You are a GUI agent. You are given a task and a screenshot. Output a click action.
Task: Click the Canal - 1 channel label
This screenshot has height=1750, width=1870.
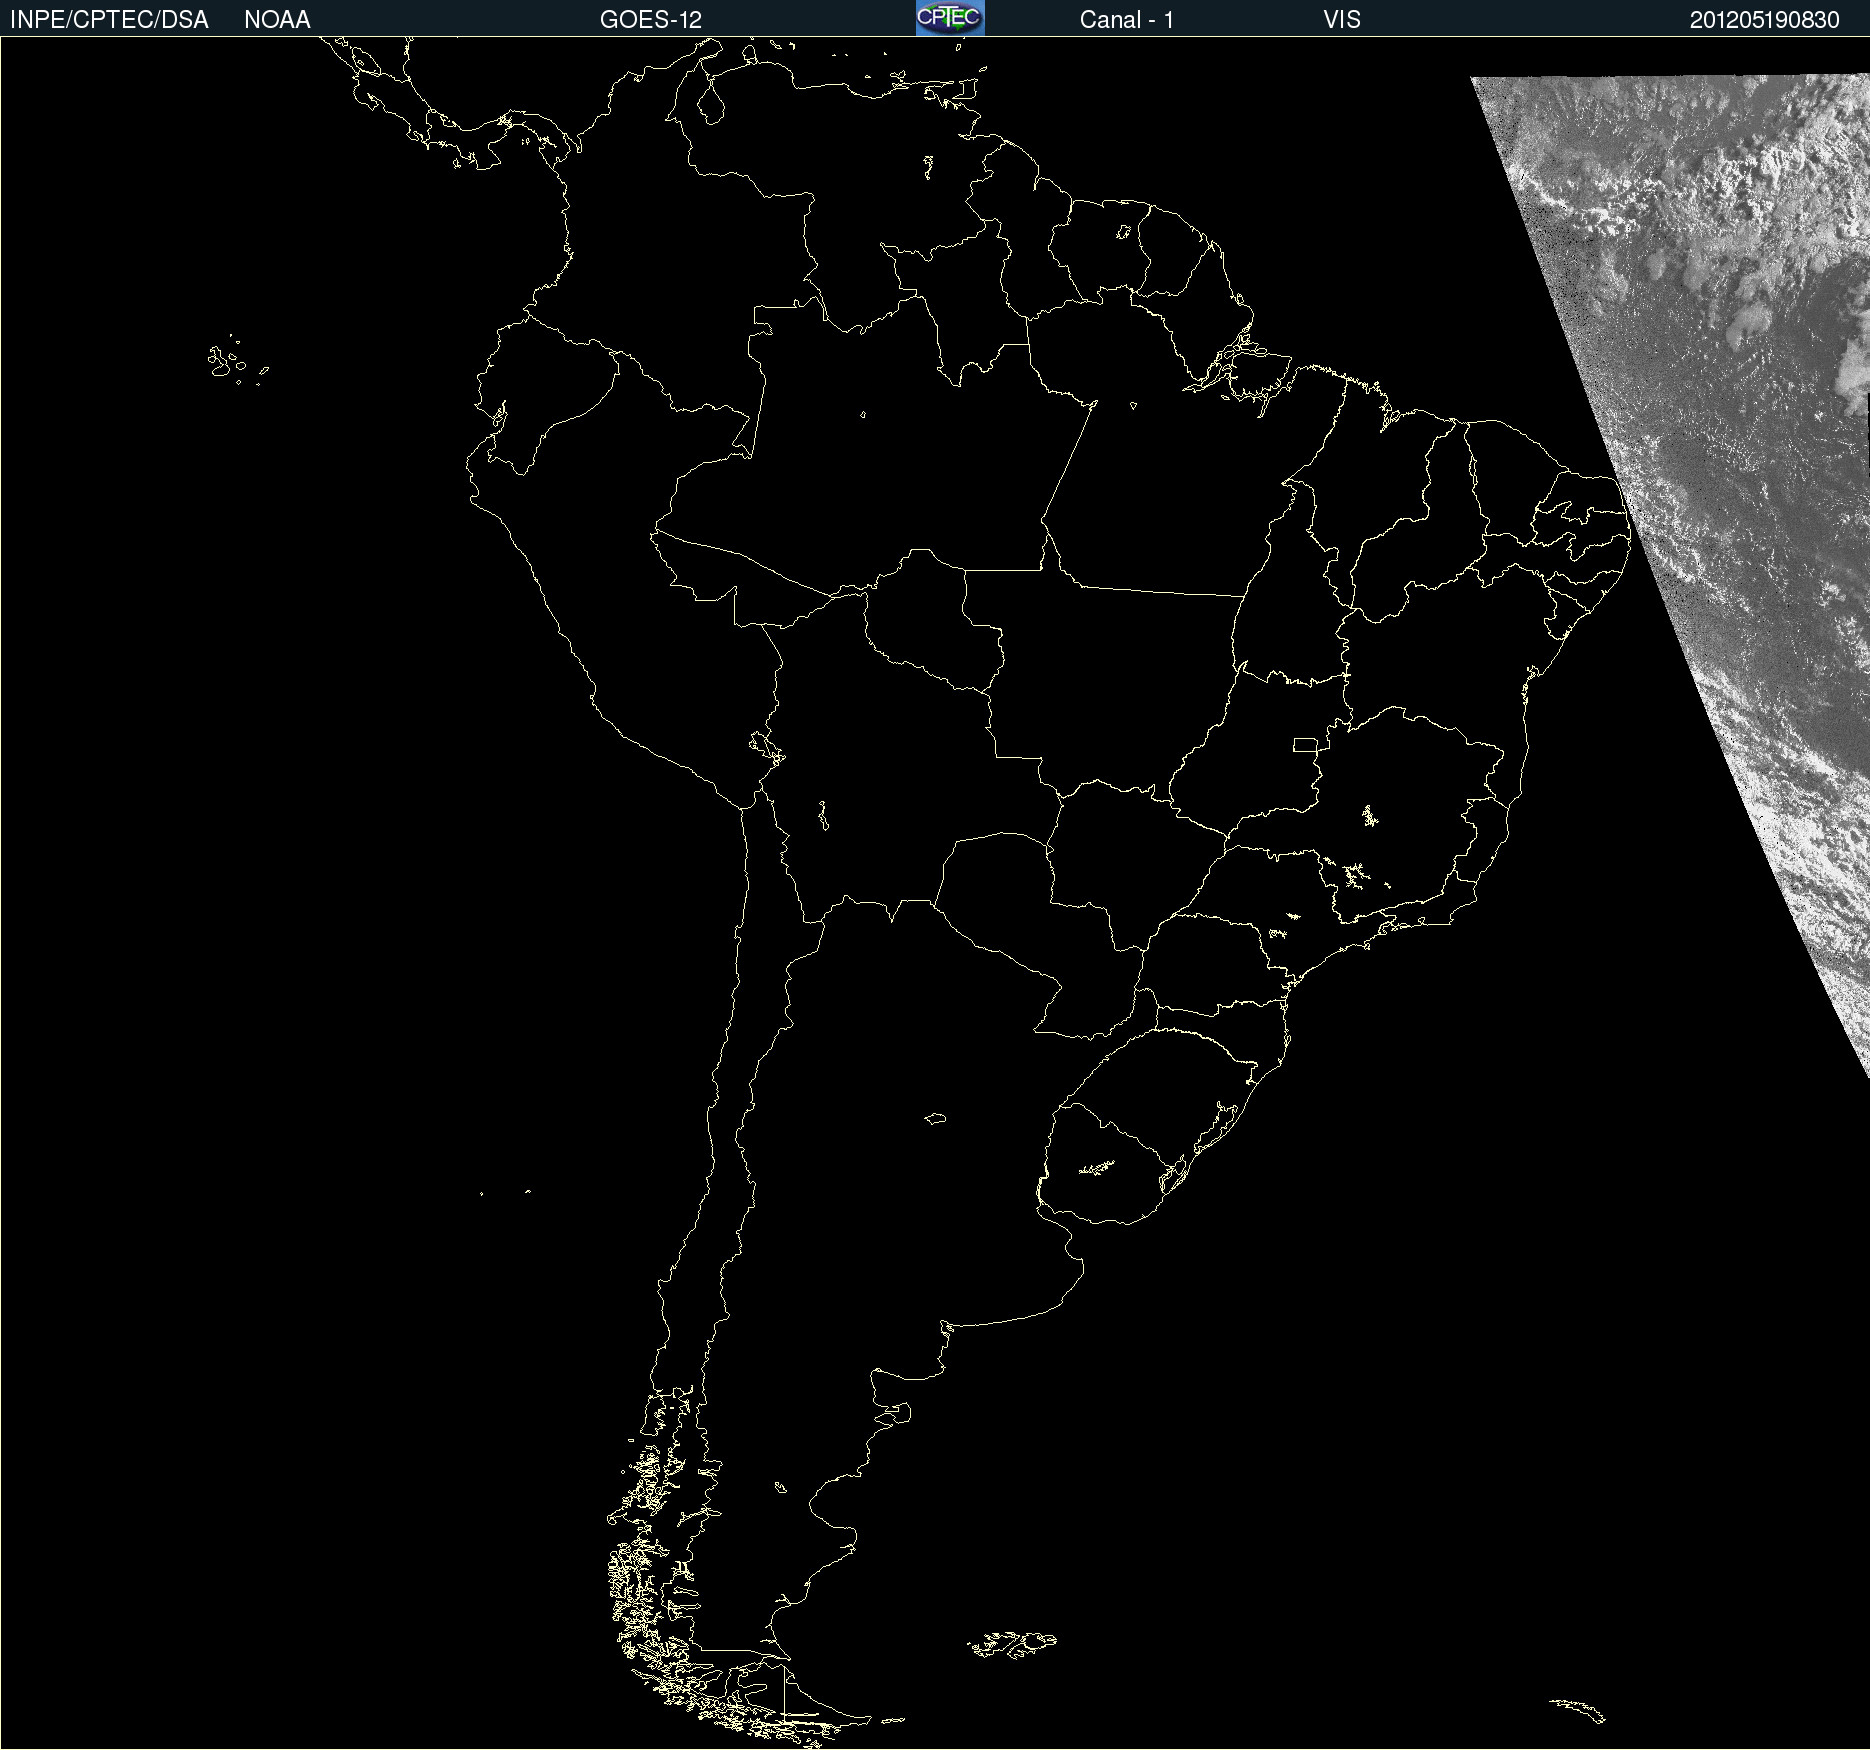1127,20
